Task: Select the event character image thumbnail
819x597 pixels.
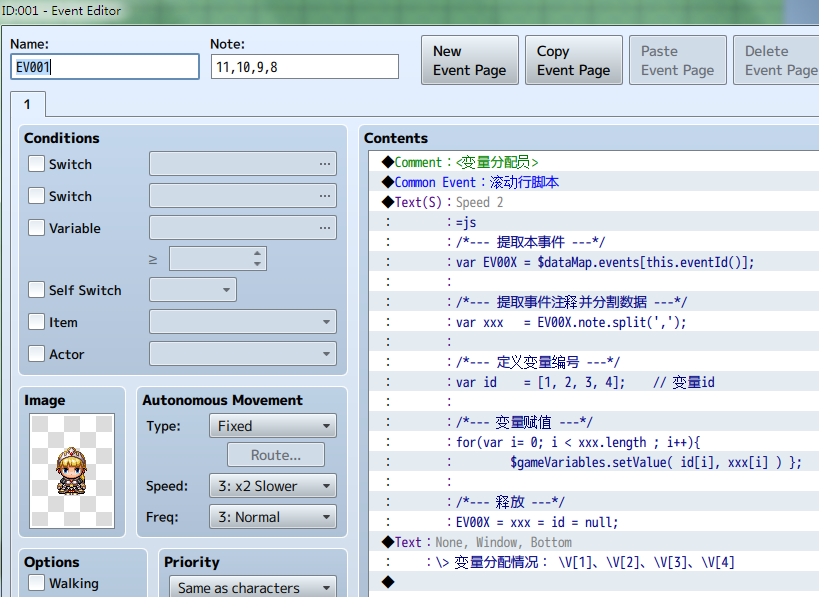Action: coord(72,471)
